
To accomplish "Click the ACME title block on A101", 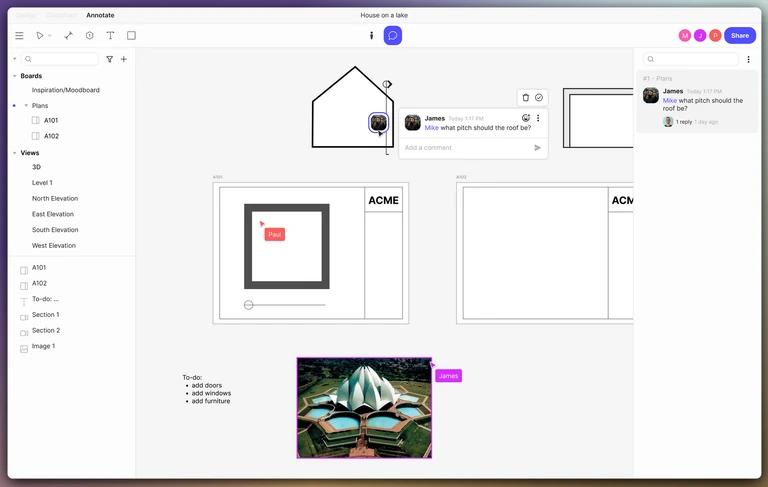I will [384, 200].
